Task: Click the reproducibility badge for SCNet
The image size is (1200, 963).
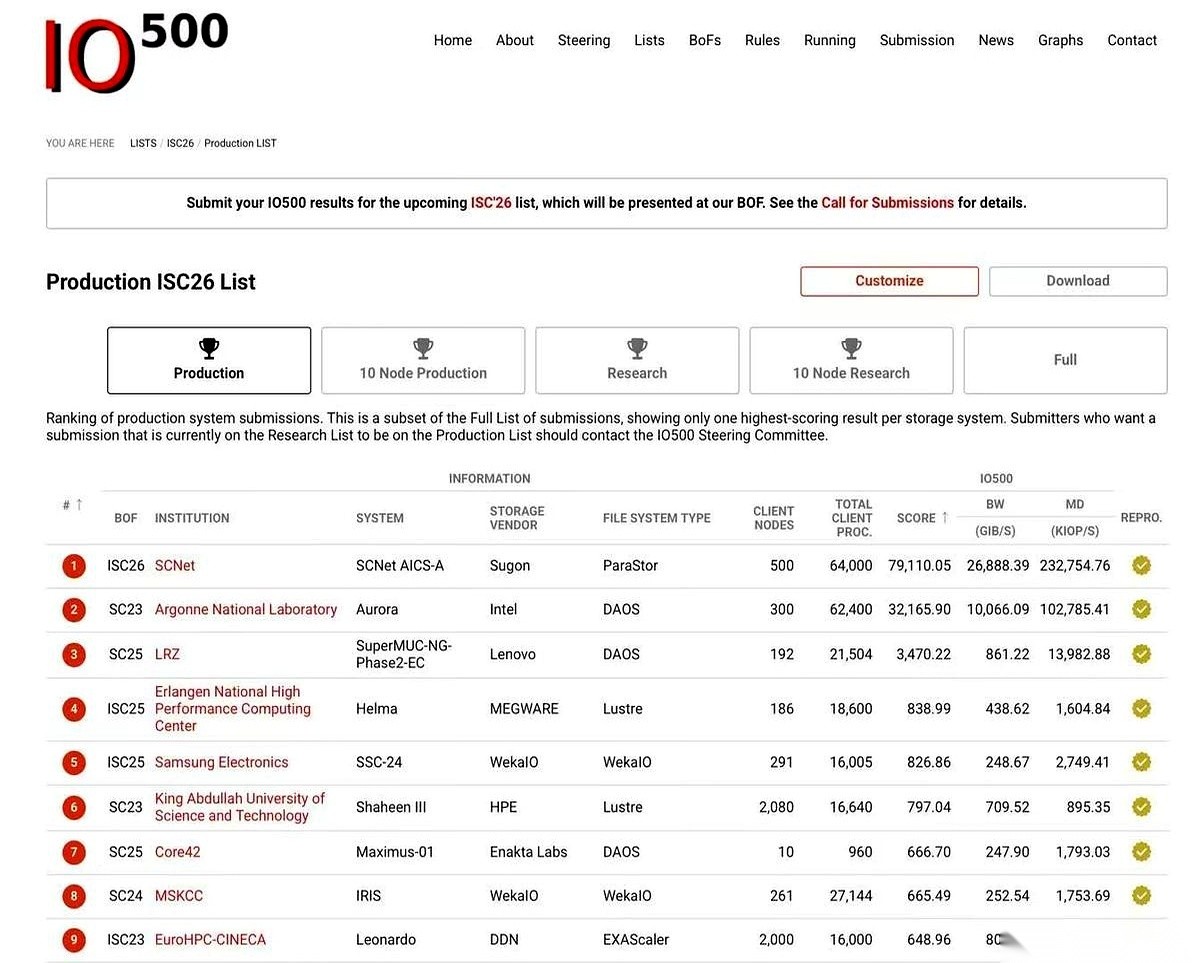Action: click(x=1141, y=566)
